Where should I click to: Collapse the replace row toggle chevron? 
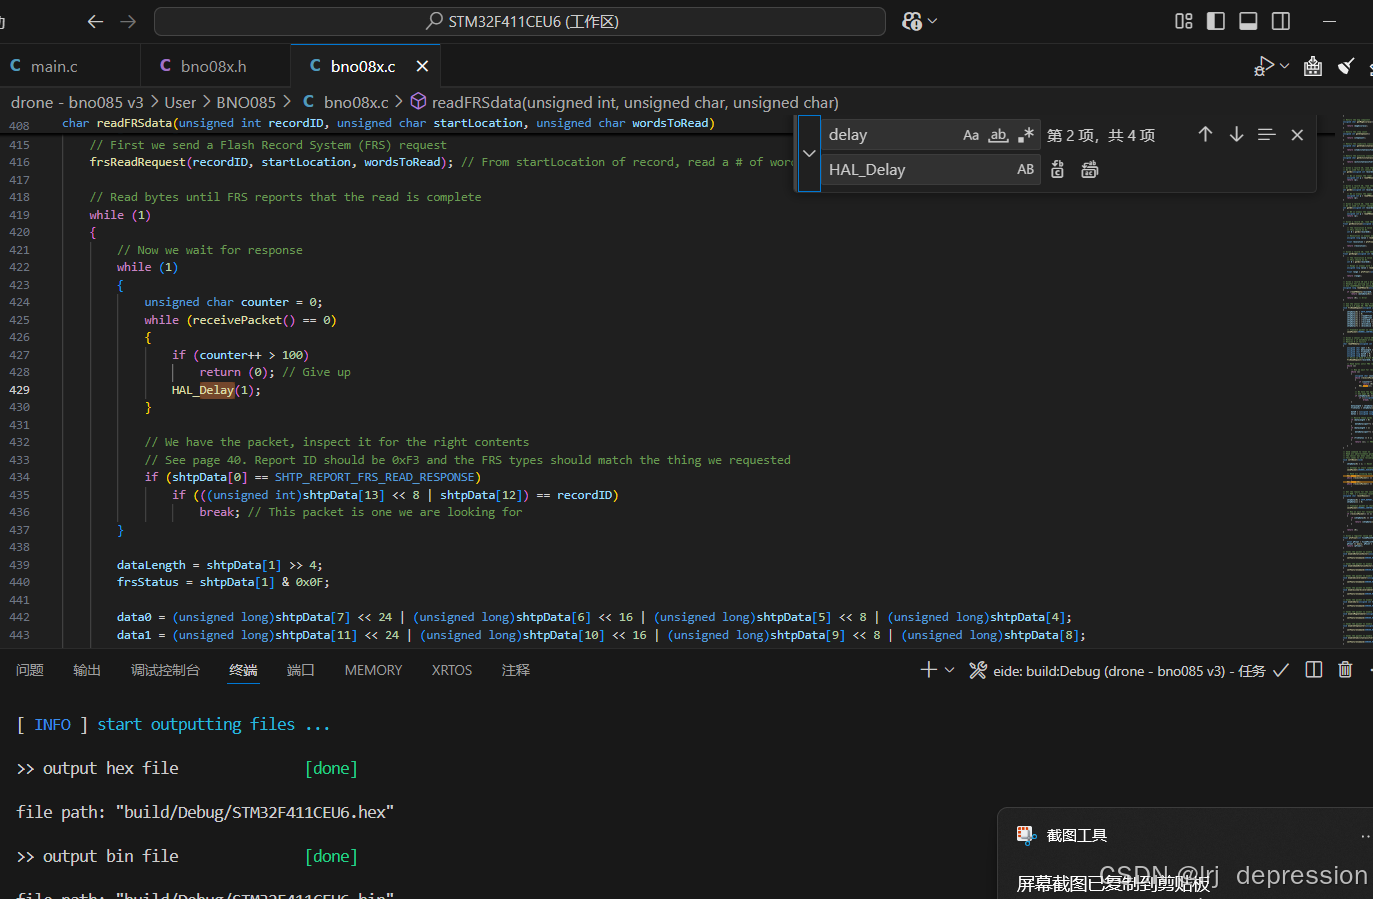809,153
